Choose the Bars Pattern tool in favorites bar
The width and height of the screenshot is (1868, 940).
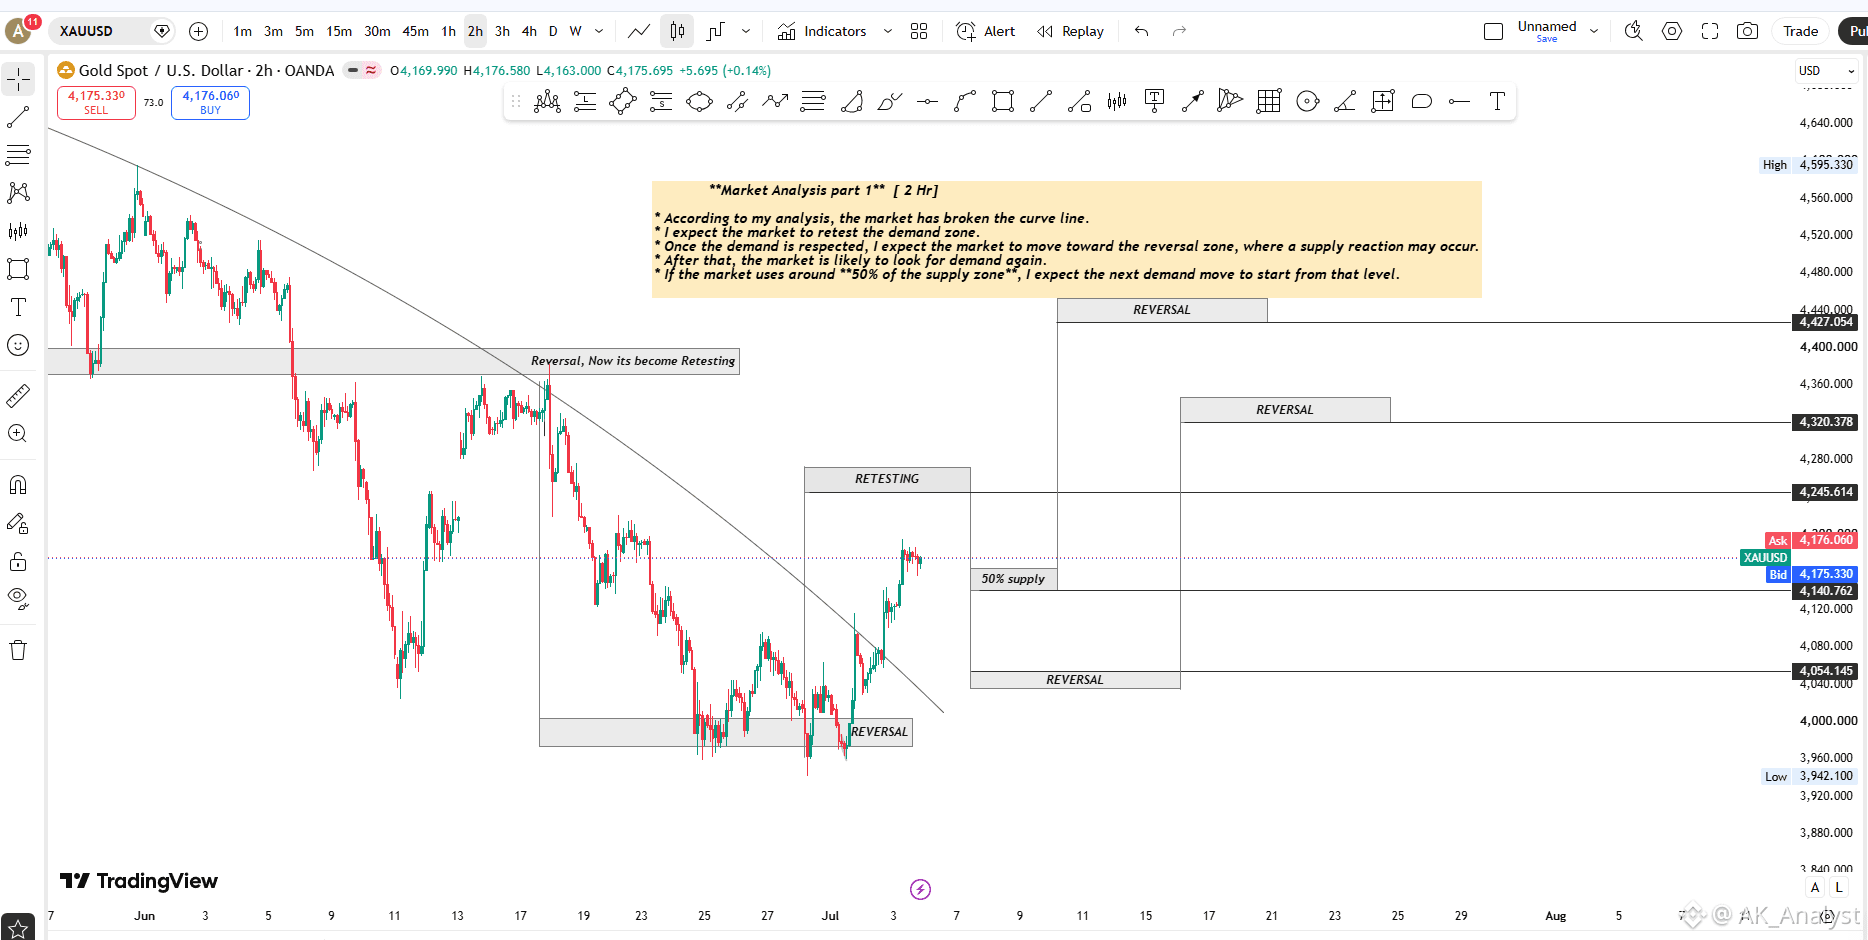click(1117, 101)
